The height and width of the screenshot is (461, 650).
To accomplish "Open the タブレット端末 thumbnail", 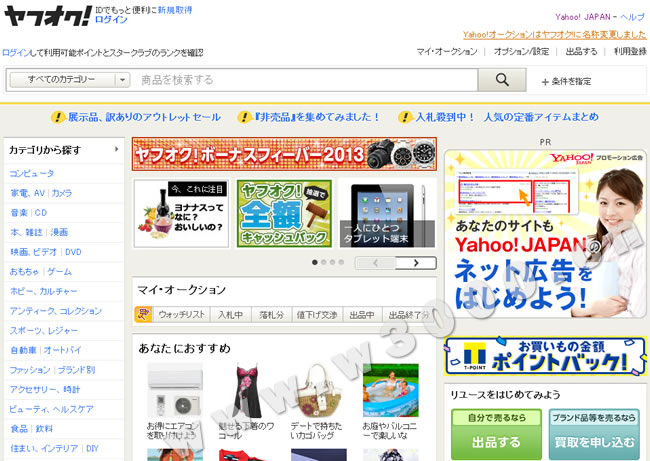I will pos(388,214).
